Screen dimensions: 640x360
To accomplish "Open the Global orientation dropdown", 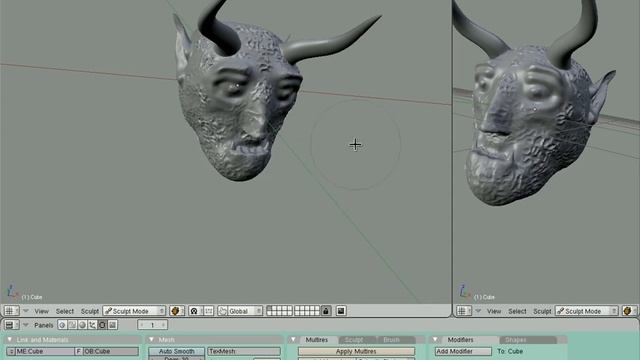I will pos(245,311).
